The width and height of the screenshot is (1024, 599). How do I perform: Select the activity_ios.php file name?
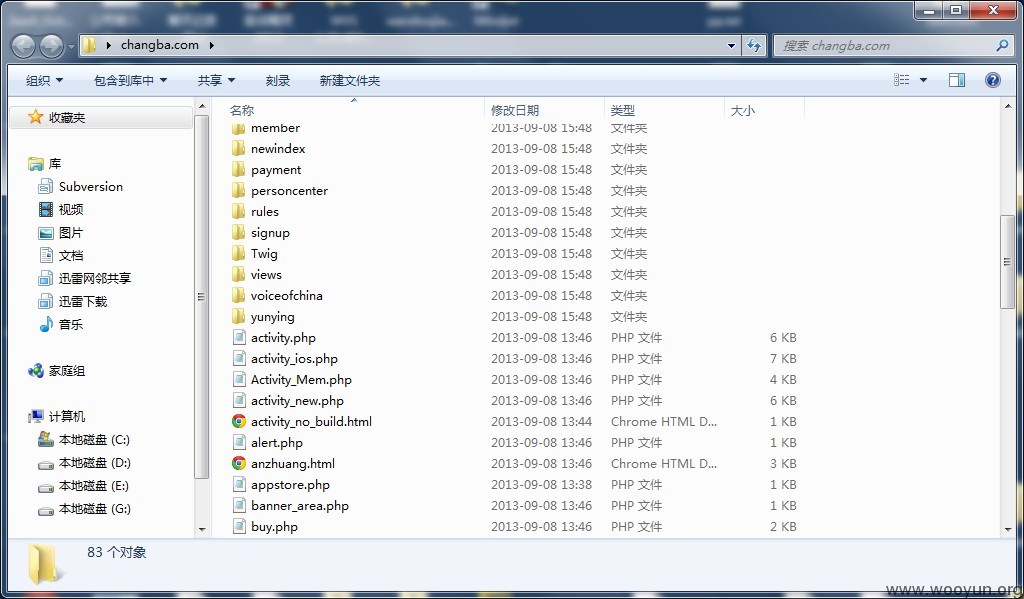pyautogui.click(x=294, y=359)
